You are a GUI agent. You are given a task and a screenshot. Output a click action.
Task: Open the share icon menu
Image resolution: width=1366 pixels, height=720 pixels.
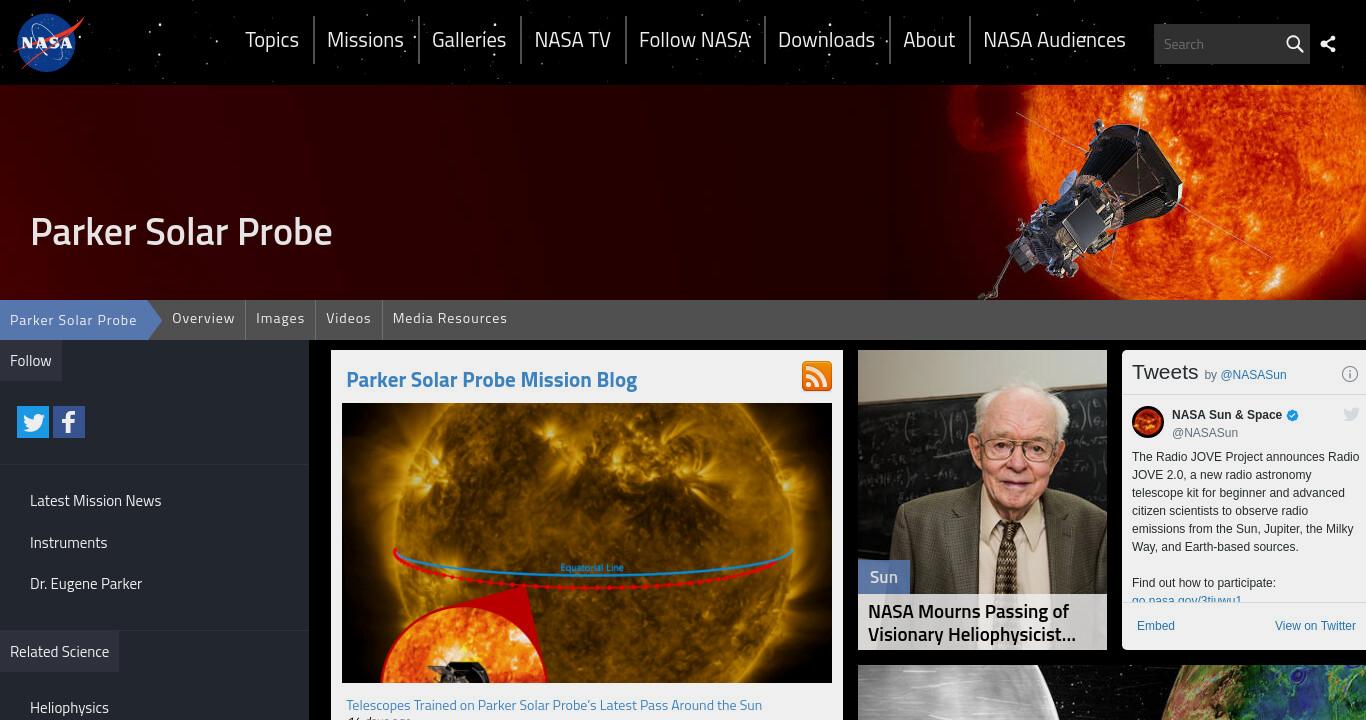point(1328,44)
